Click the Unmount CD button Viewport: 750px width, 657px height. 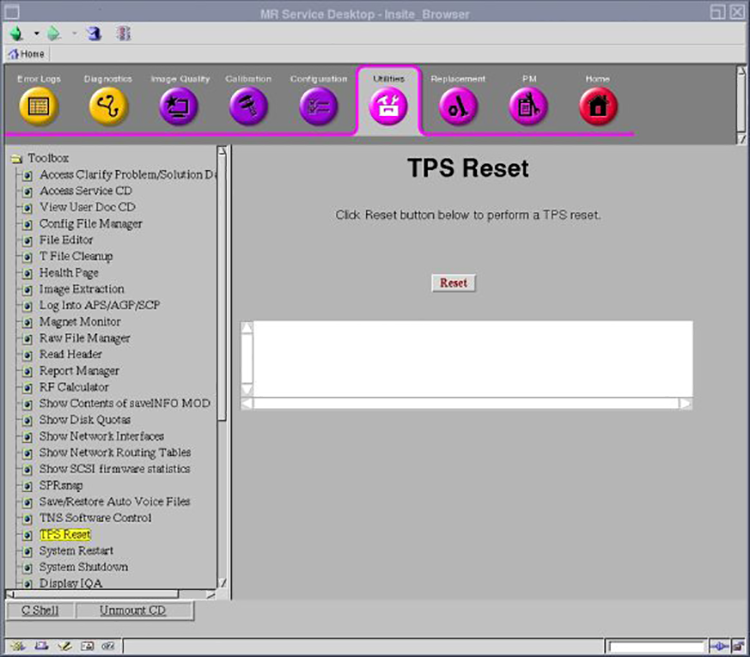click(133, 610)
